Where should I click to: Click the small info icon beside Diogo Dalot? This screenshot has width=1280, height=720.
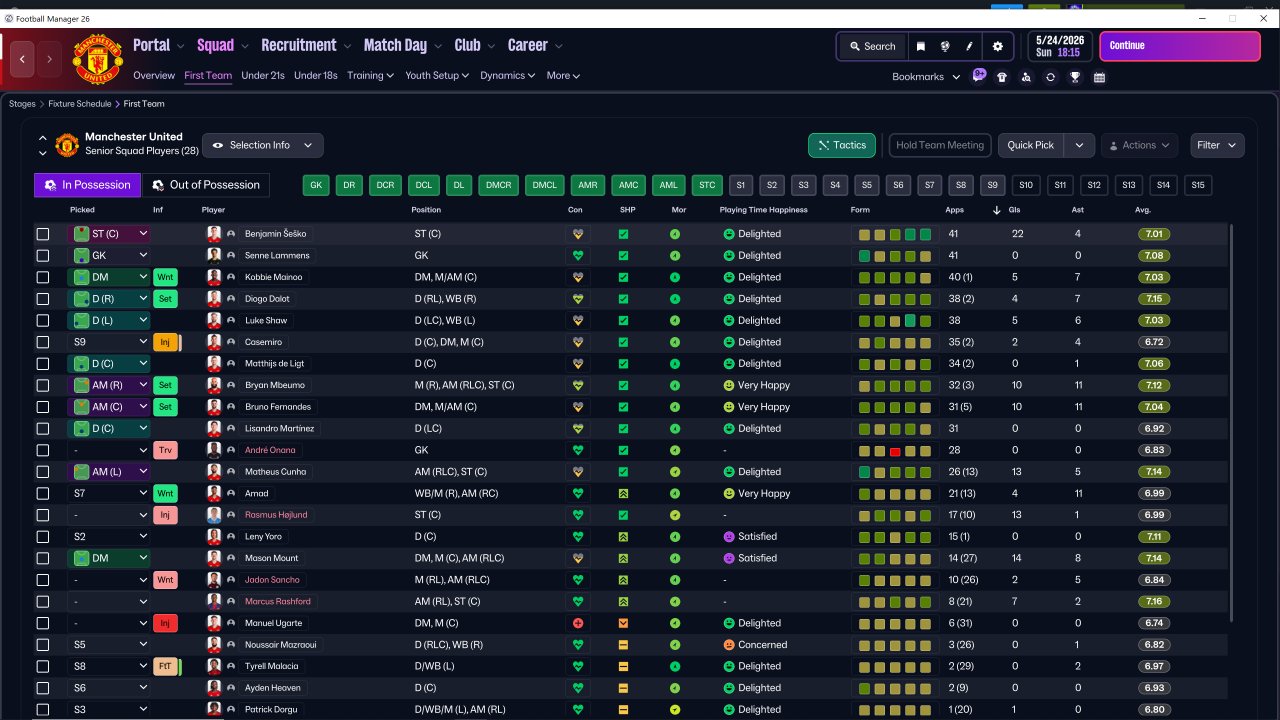coord(231,299)
